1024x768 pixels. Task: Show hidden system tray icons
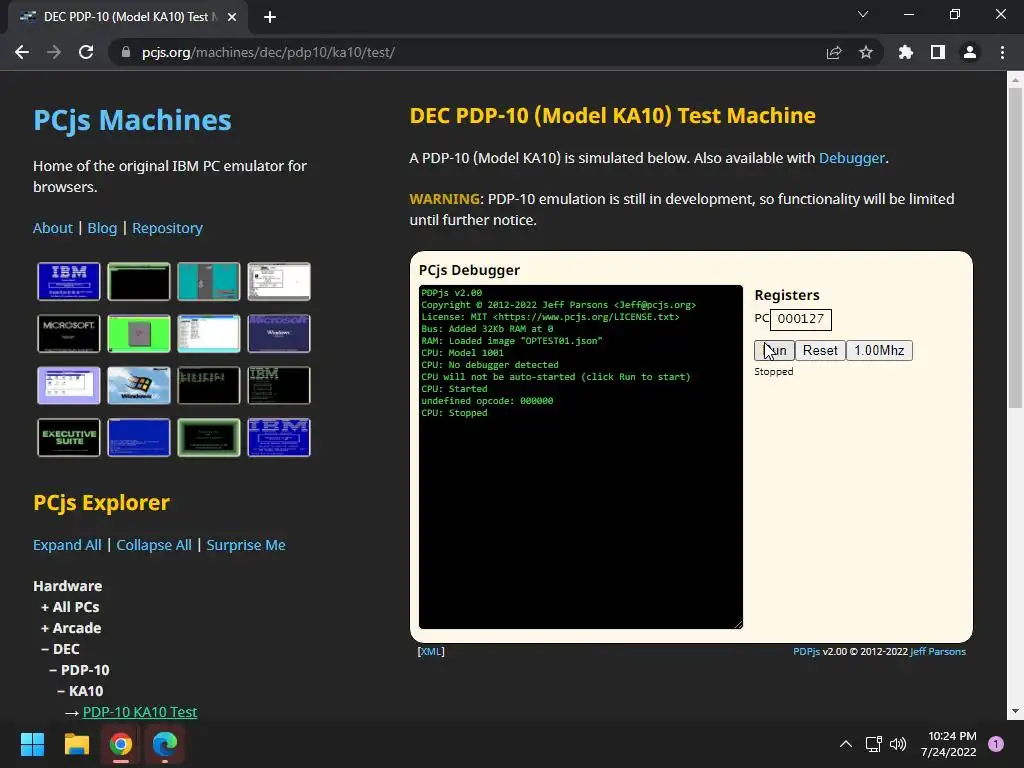click(x=846, y=744)
